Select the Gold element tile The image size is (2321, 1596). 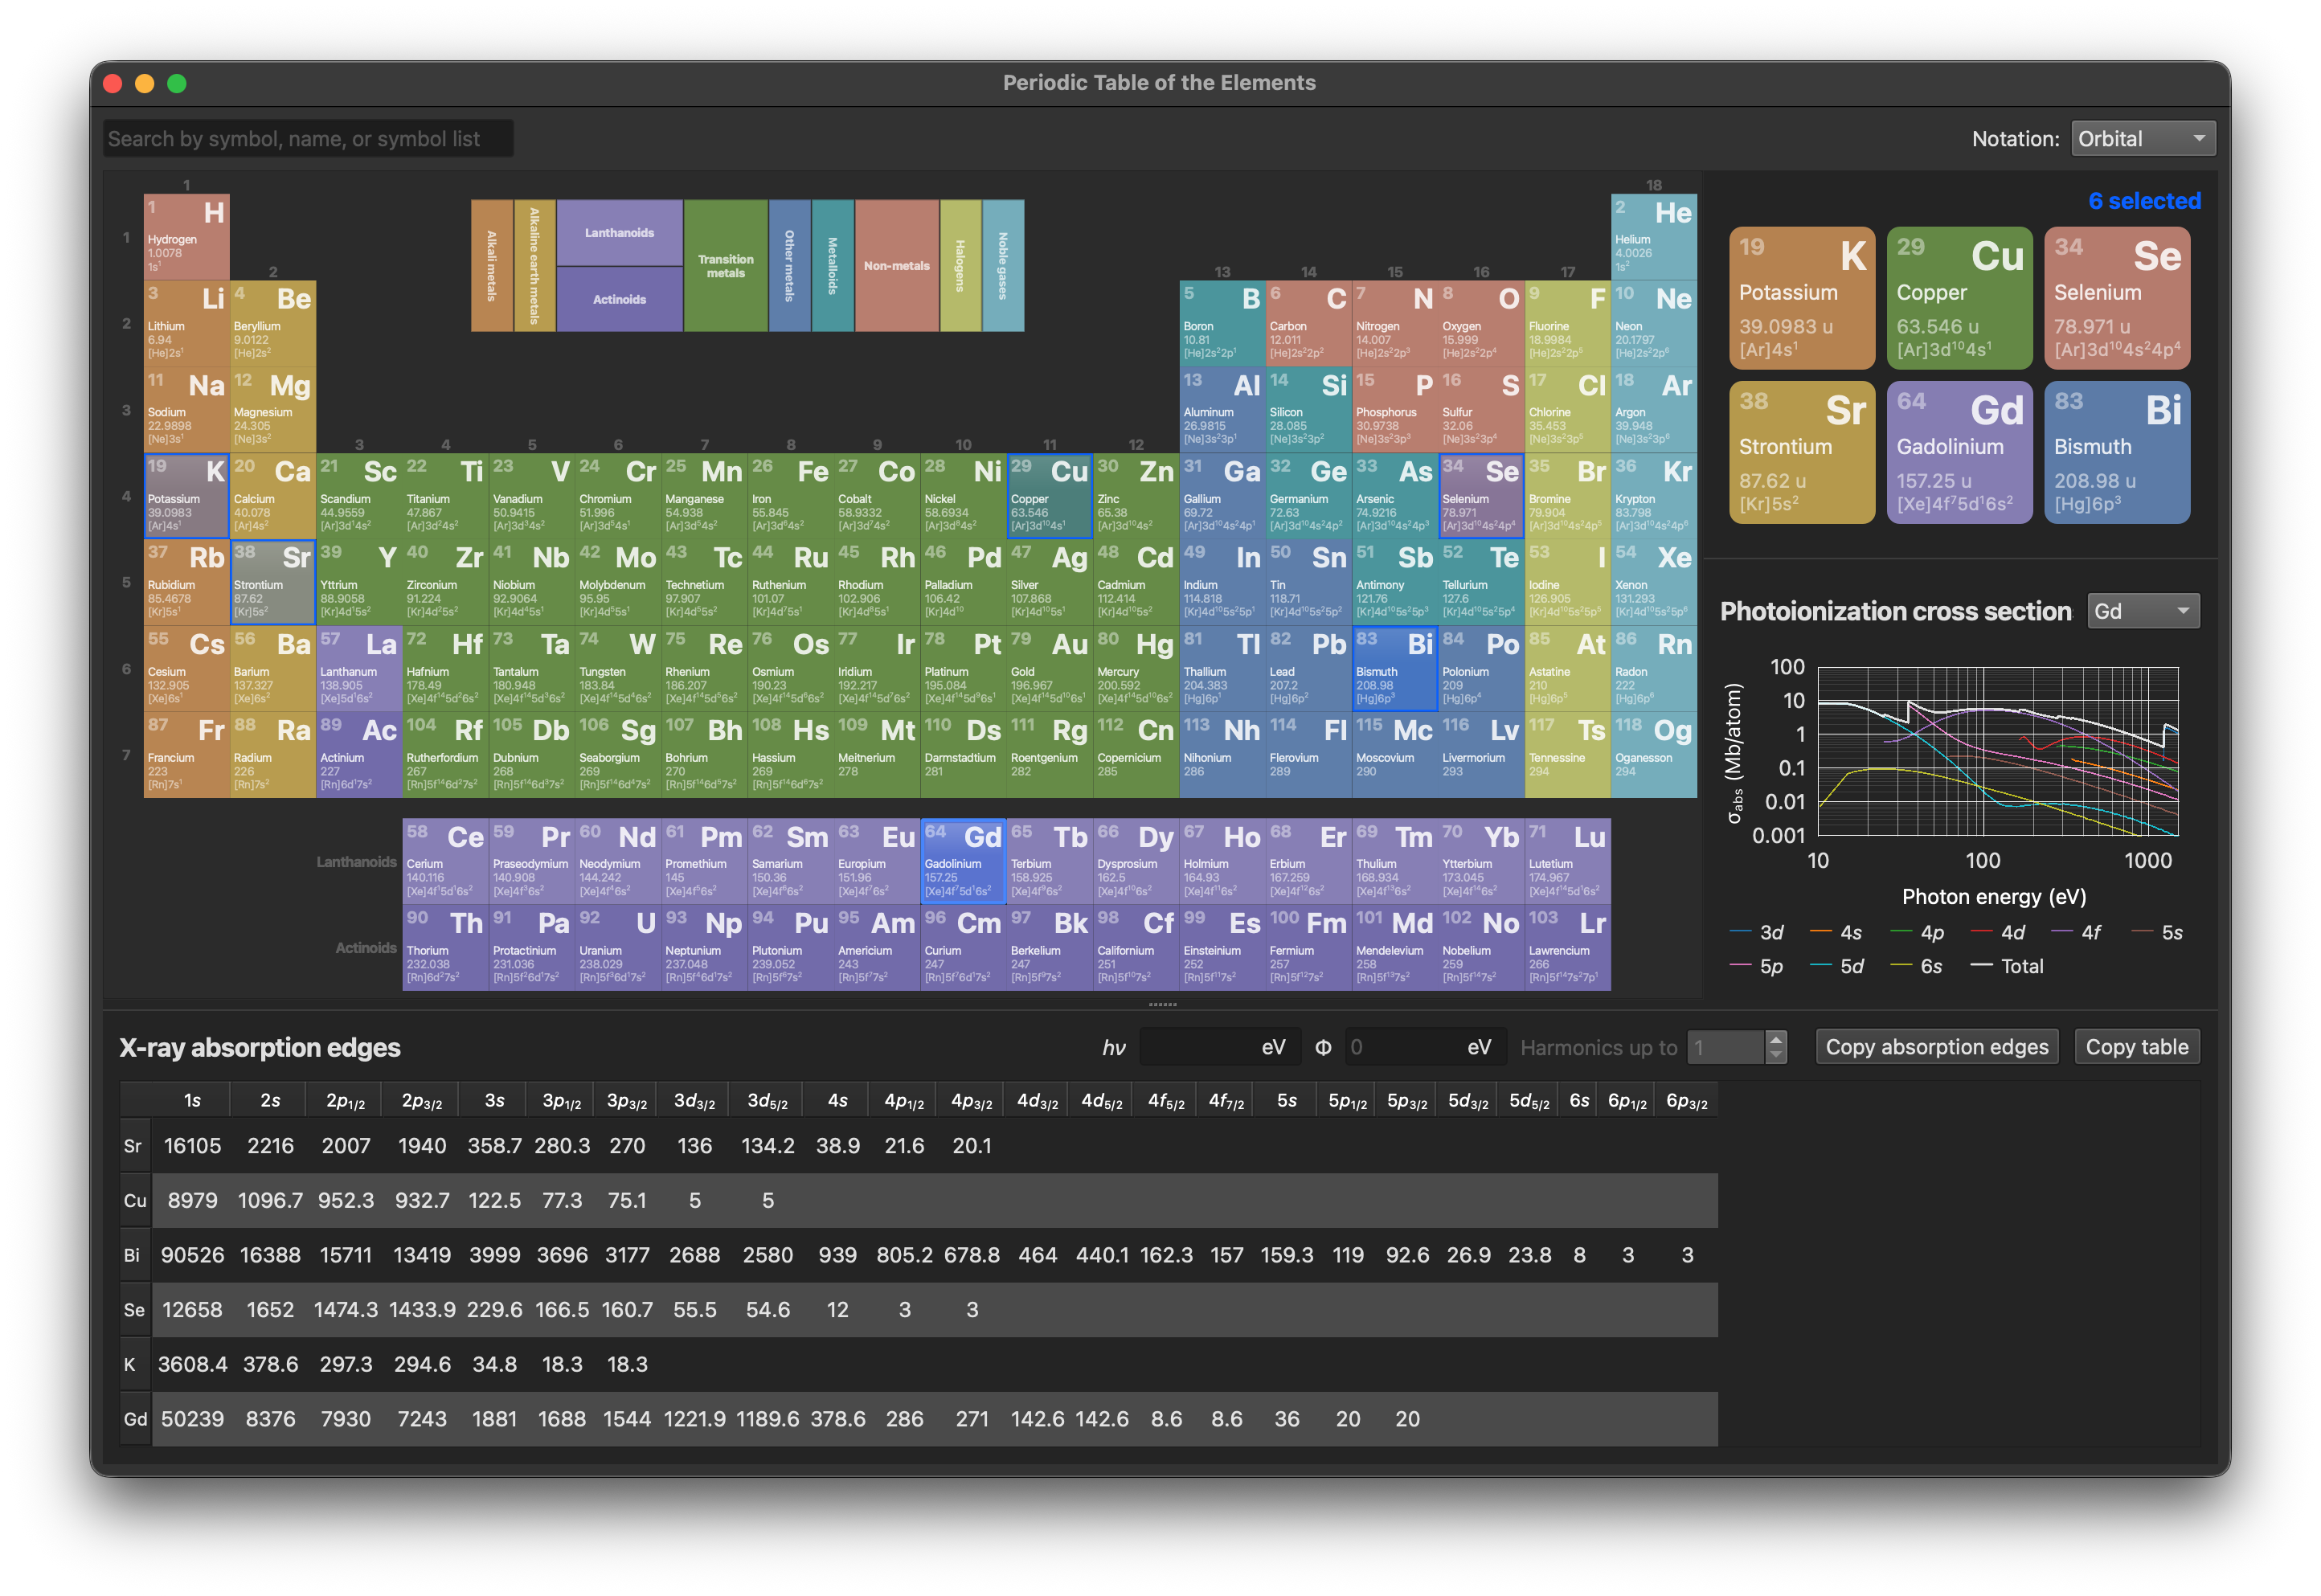coord(1050,669)
